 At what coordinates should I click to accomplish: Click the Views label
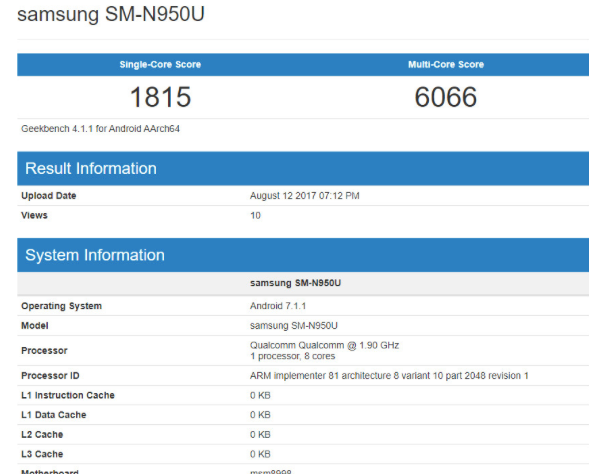[x=34, y=215]
